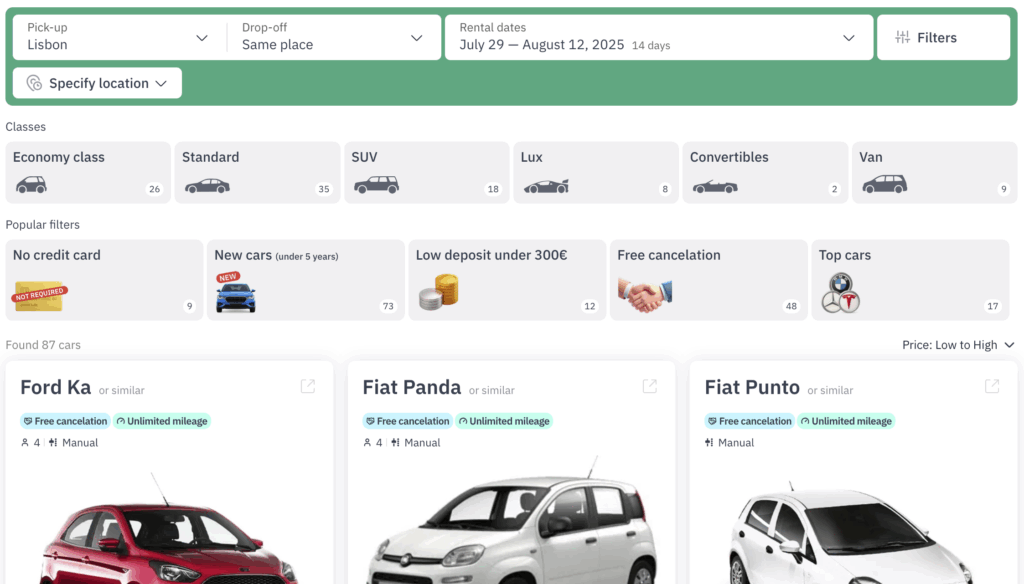Click the Manual gearbox icon on Fiat Punto
This screenshot has height=584, width=1024.
(709, 442)
